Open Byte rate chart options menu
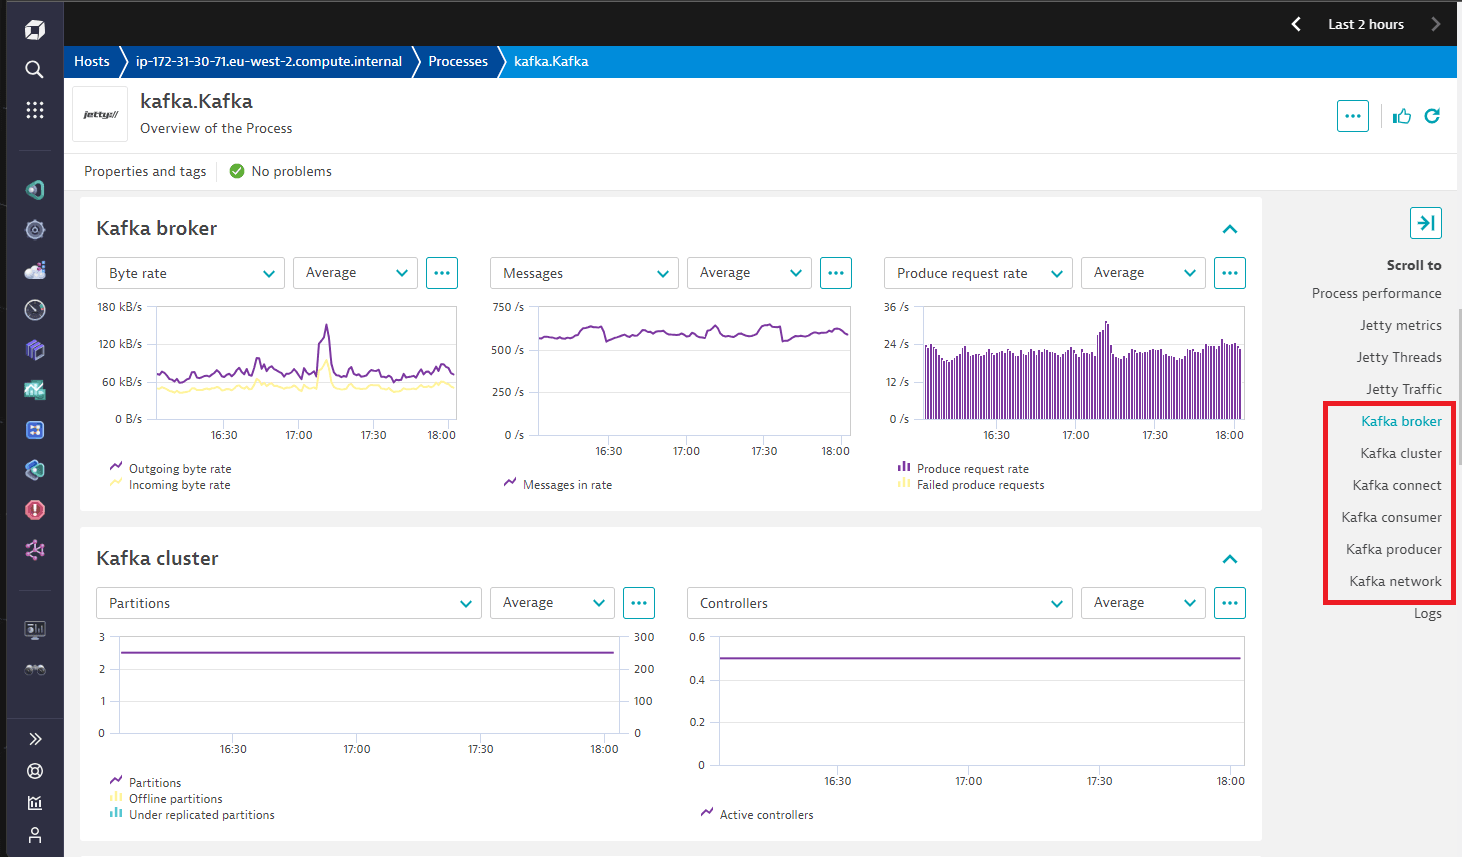 (442, 273)
